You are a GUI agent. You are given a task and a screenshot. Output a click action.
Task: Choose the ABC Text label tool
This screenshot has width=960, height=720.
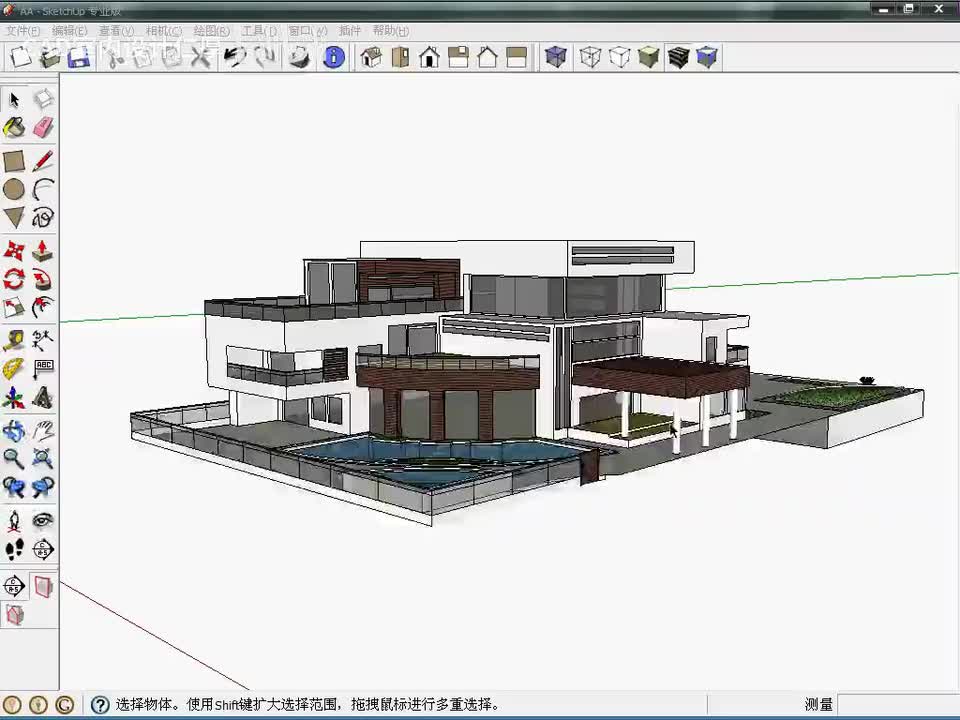[x=43, y=369]
